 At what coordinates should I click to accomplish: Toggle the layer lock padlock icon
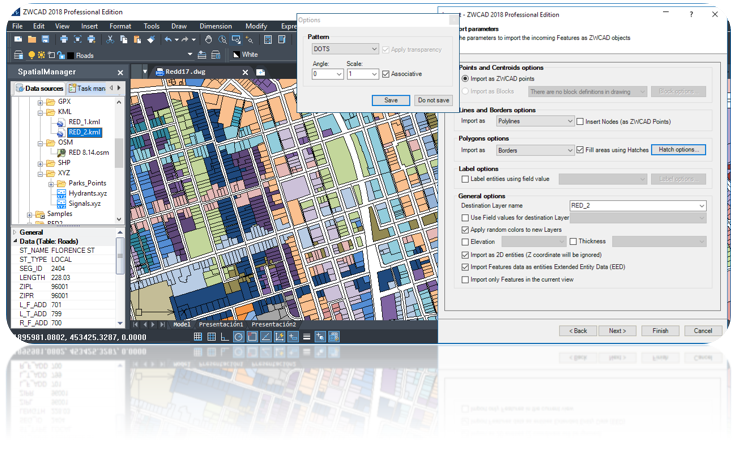pyautogui.click(x=61, y=55)
